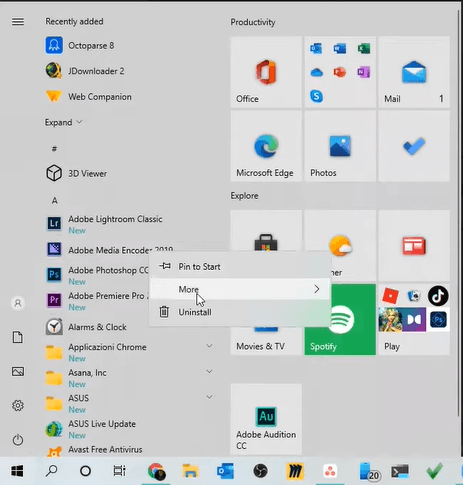Viewport: 463px width, 485px height.
Task: Open Octoparse 8 from Recently added
Action: pyautogui.click(x=80, y=45)
